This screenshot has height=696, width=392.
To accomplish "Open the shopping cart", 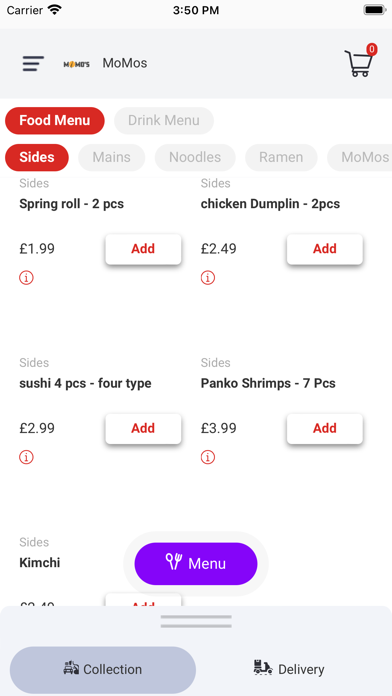I will [360, 61].
